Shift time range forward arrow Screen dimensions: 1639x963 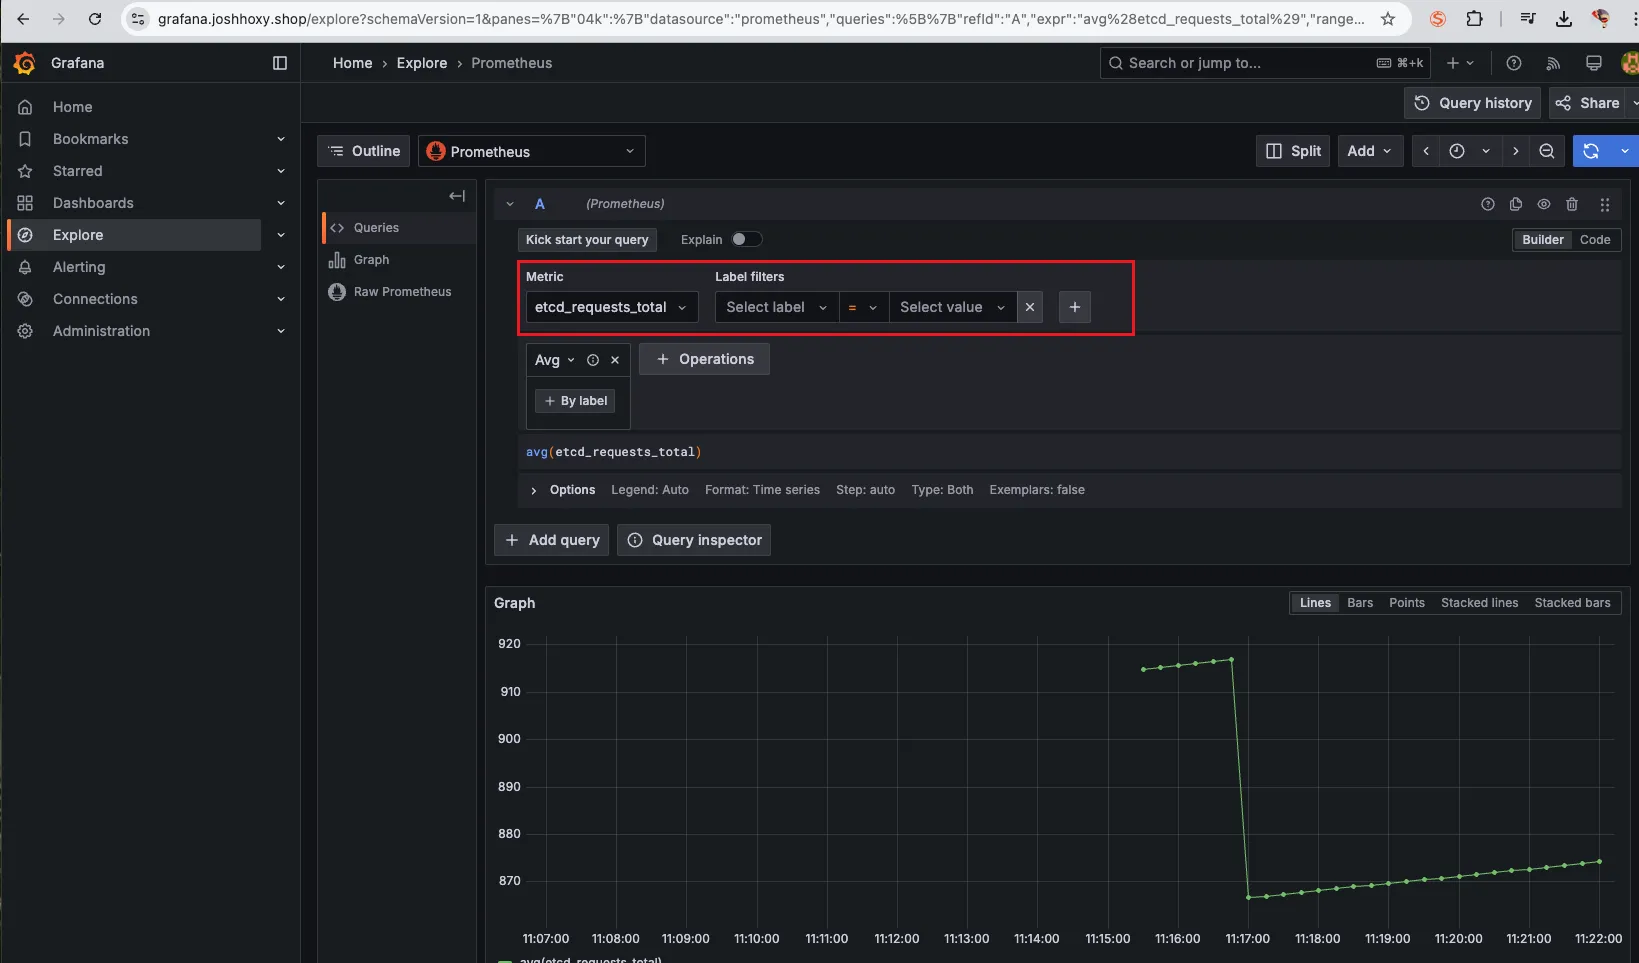click(1516, 151)
